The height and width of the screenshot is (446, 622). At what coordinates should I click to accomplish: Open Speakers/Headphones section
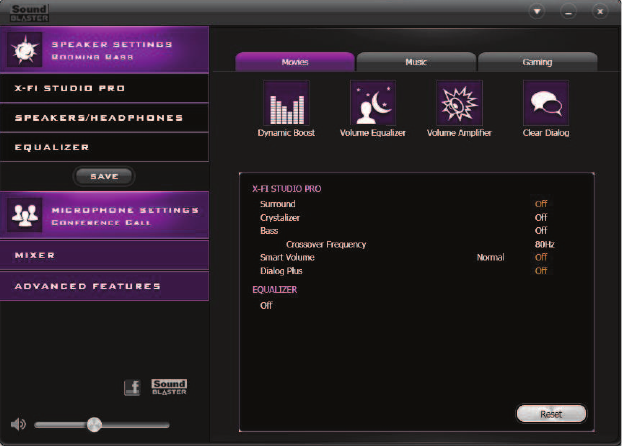(104, 118)
